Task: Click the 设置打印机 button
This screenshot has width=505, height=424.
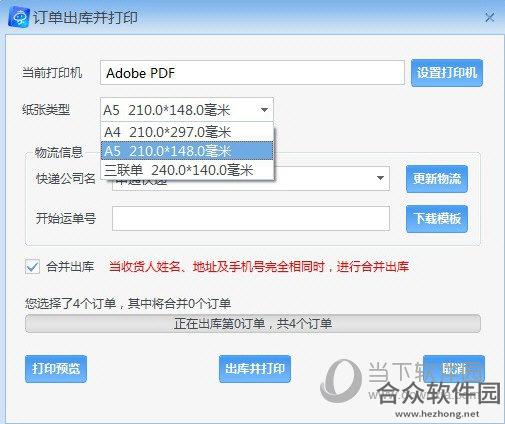Action: tap(447, 73)
